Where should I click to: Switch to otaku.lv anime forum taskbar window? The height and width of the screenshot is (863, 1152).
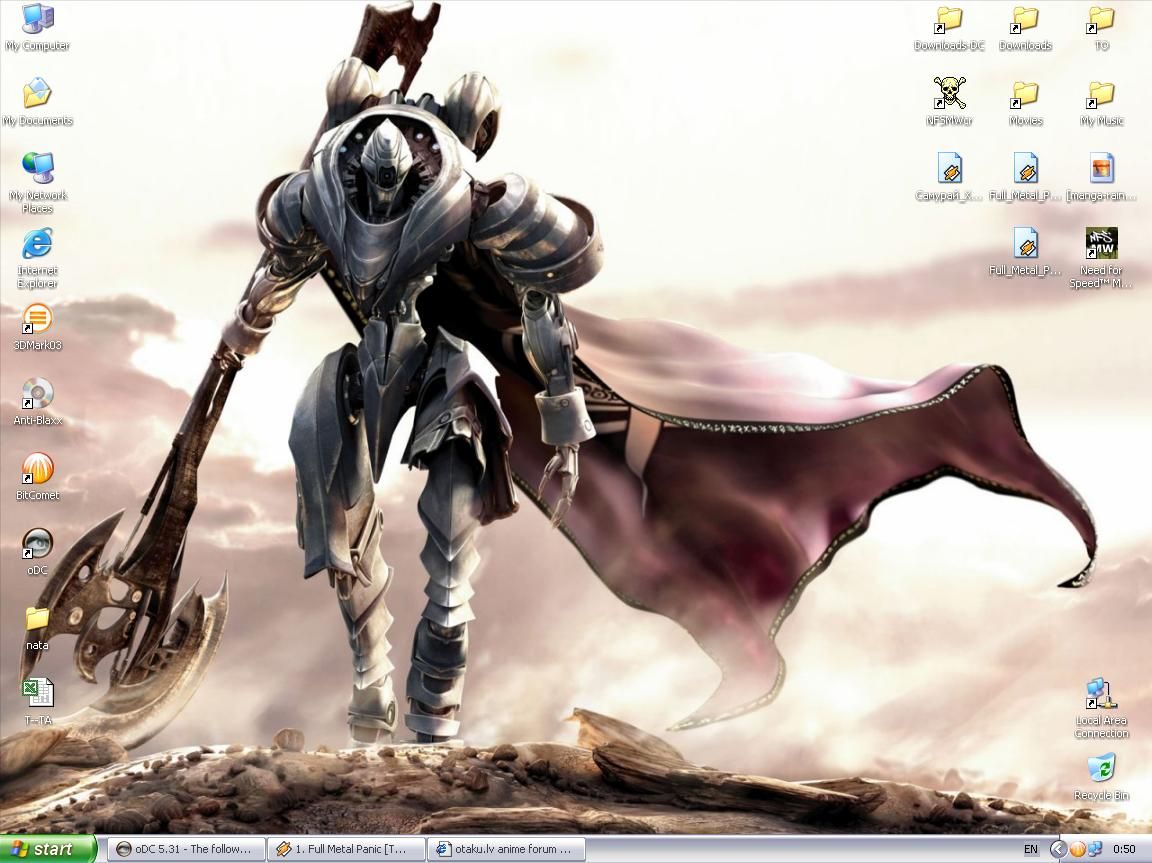[506, 849]
